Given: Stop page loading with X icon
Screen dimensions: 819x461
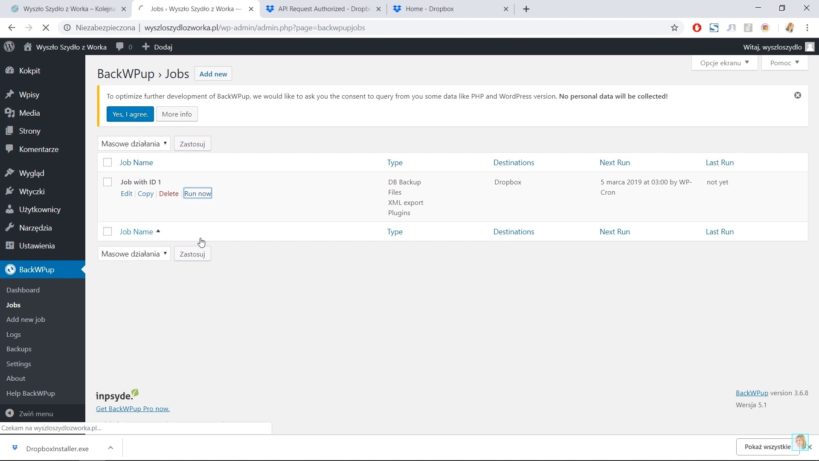Looking at the screenshot, I should coord(45,28).
